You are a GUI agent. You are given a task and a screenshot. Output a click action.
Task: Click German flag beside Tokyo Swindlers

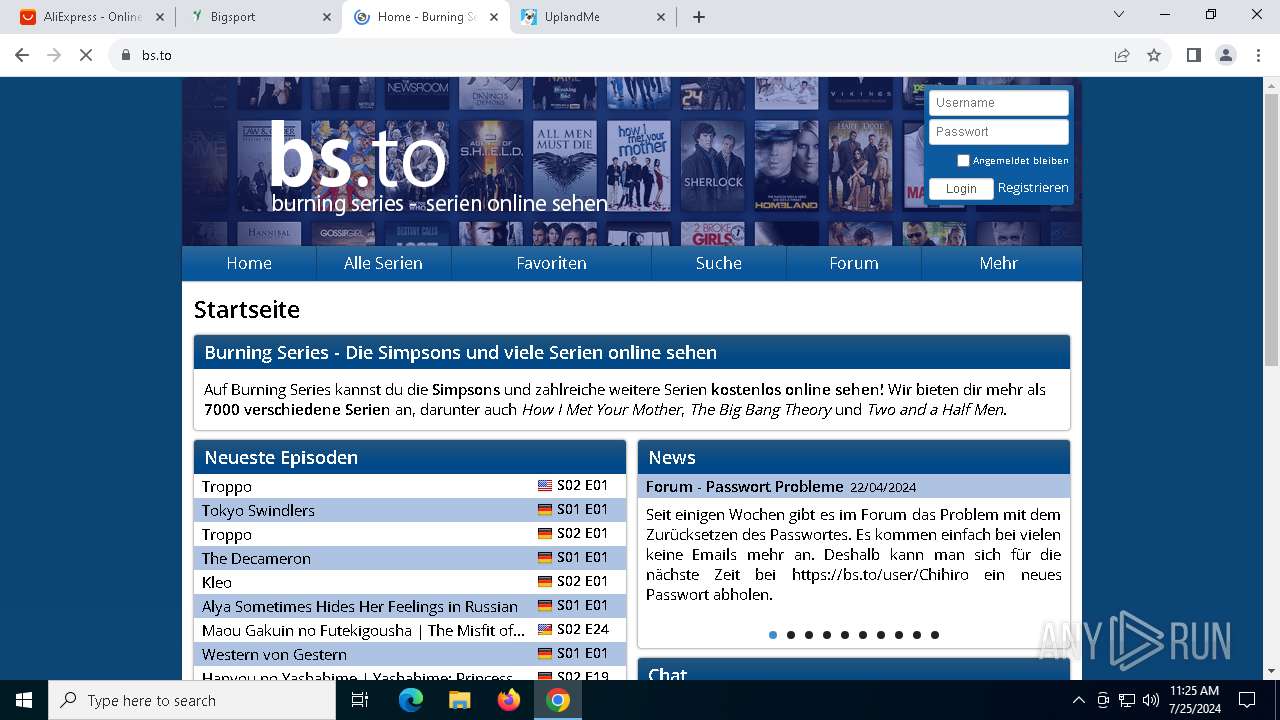tap(545, 509)
